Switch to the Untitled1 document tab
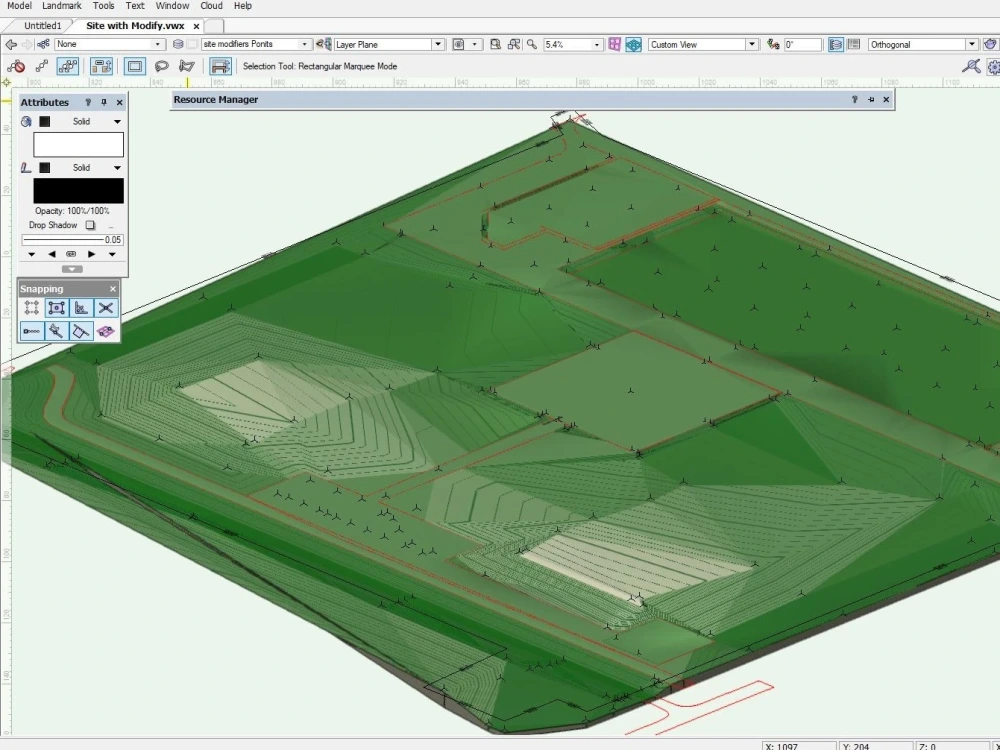Screen dimensions: 1000x750 pyautogui.click(x=43, y=26)
